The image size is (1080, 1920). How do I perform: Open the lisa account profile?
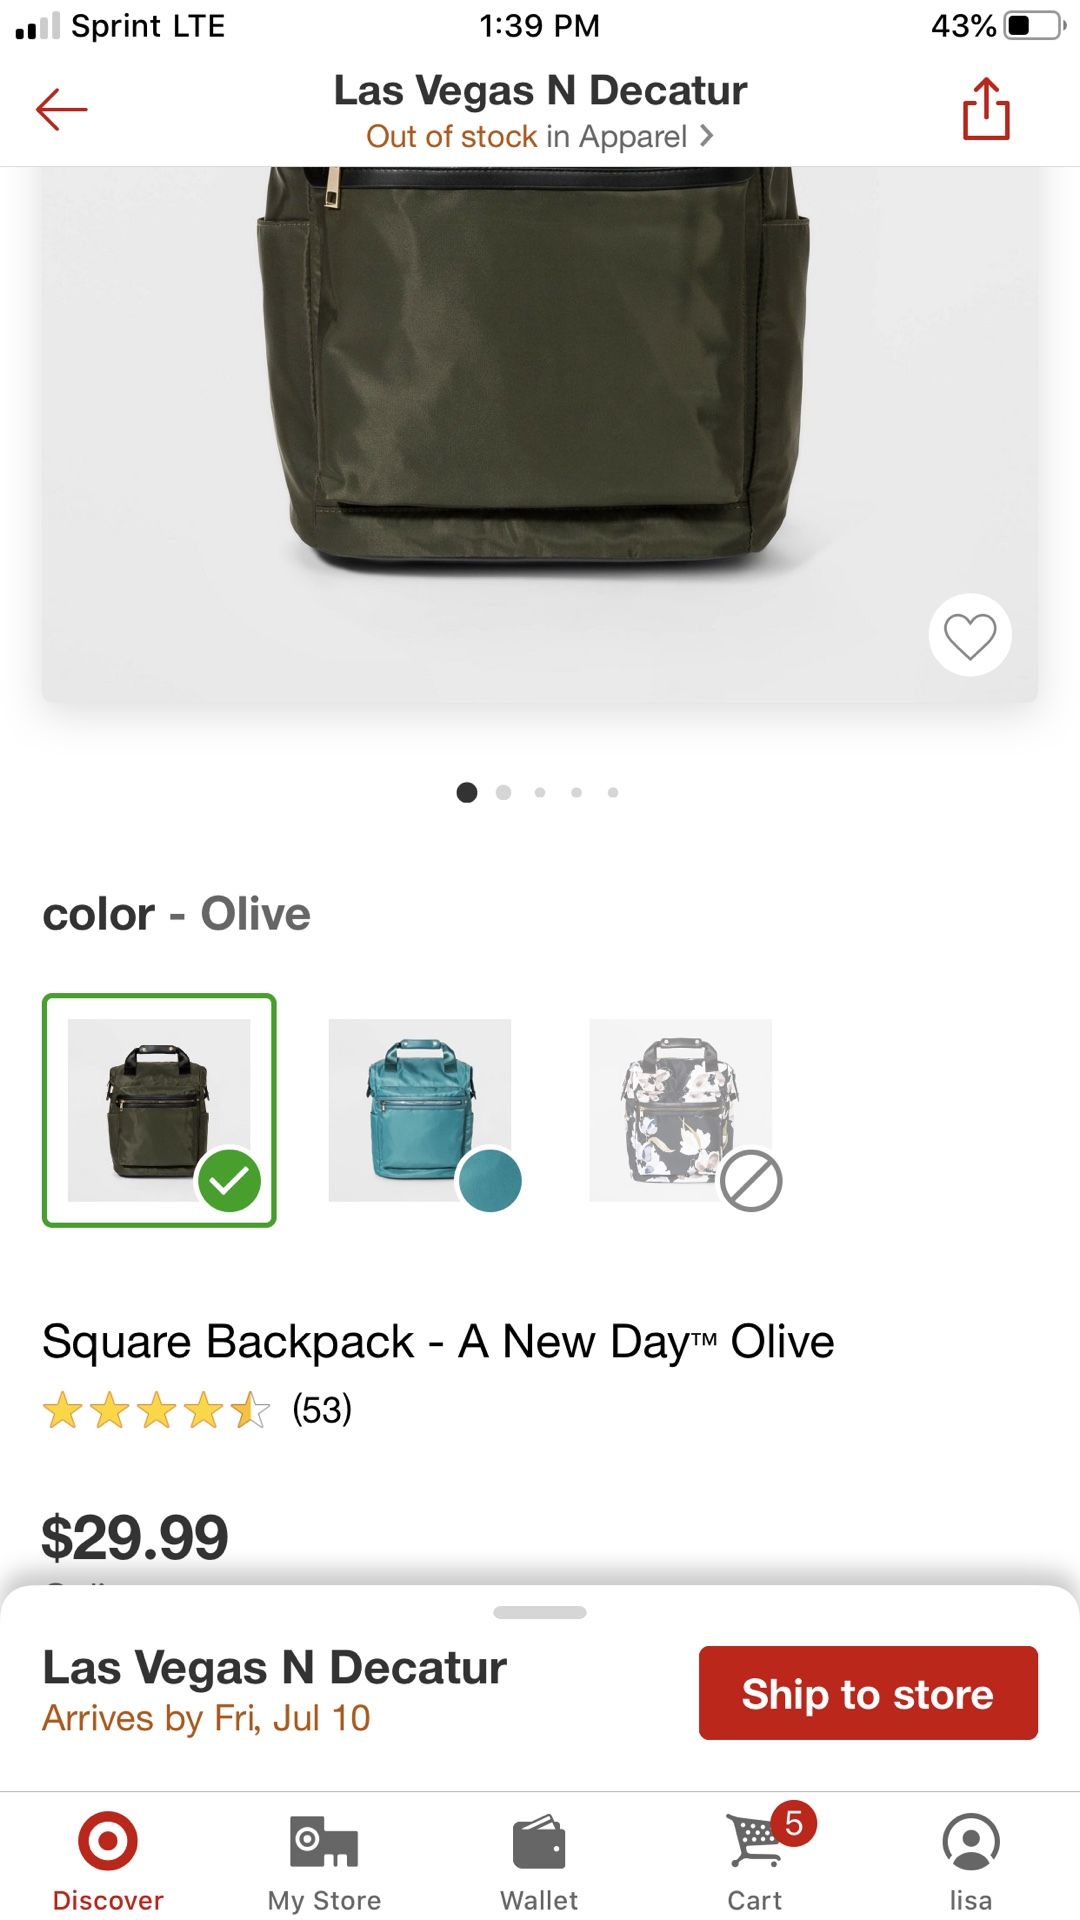tap(970, 1860)
